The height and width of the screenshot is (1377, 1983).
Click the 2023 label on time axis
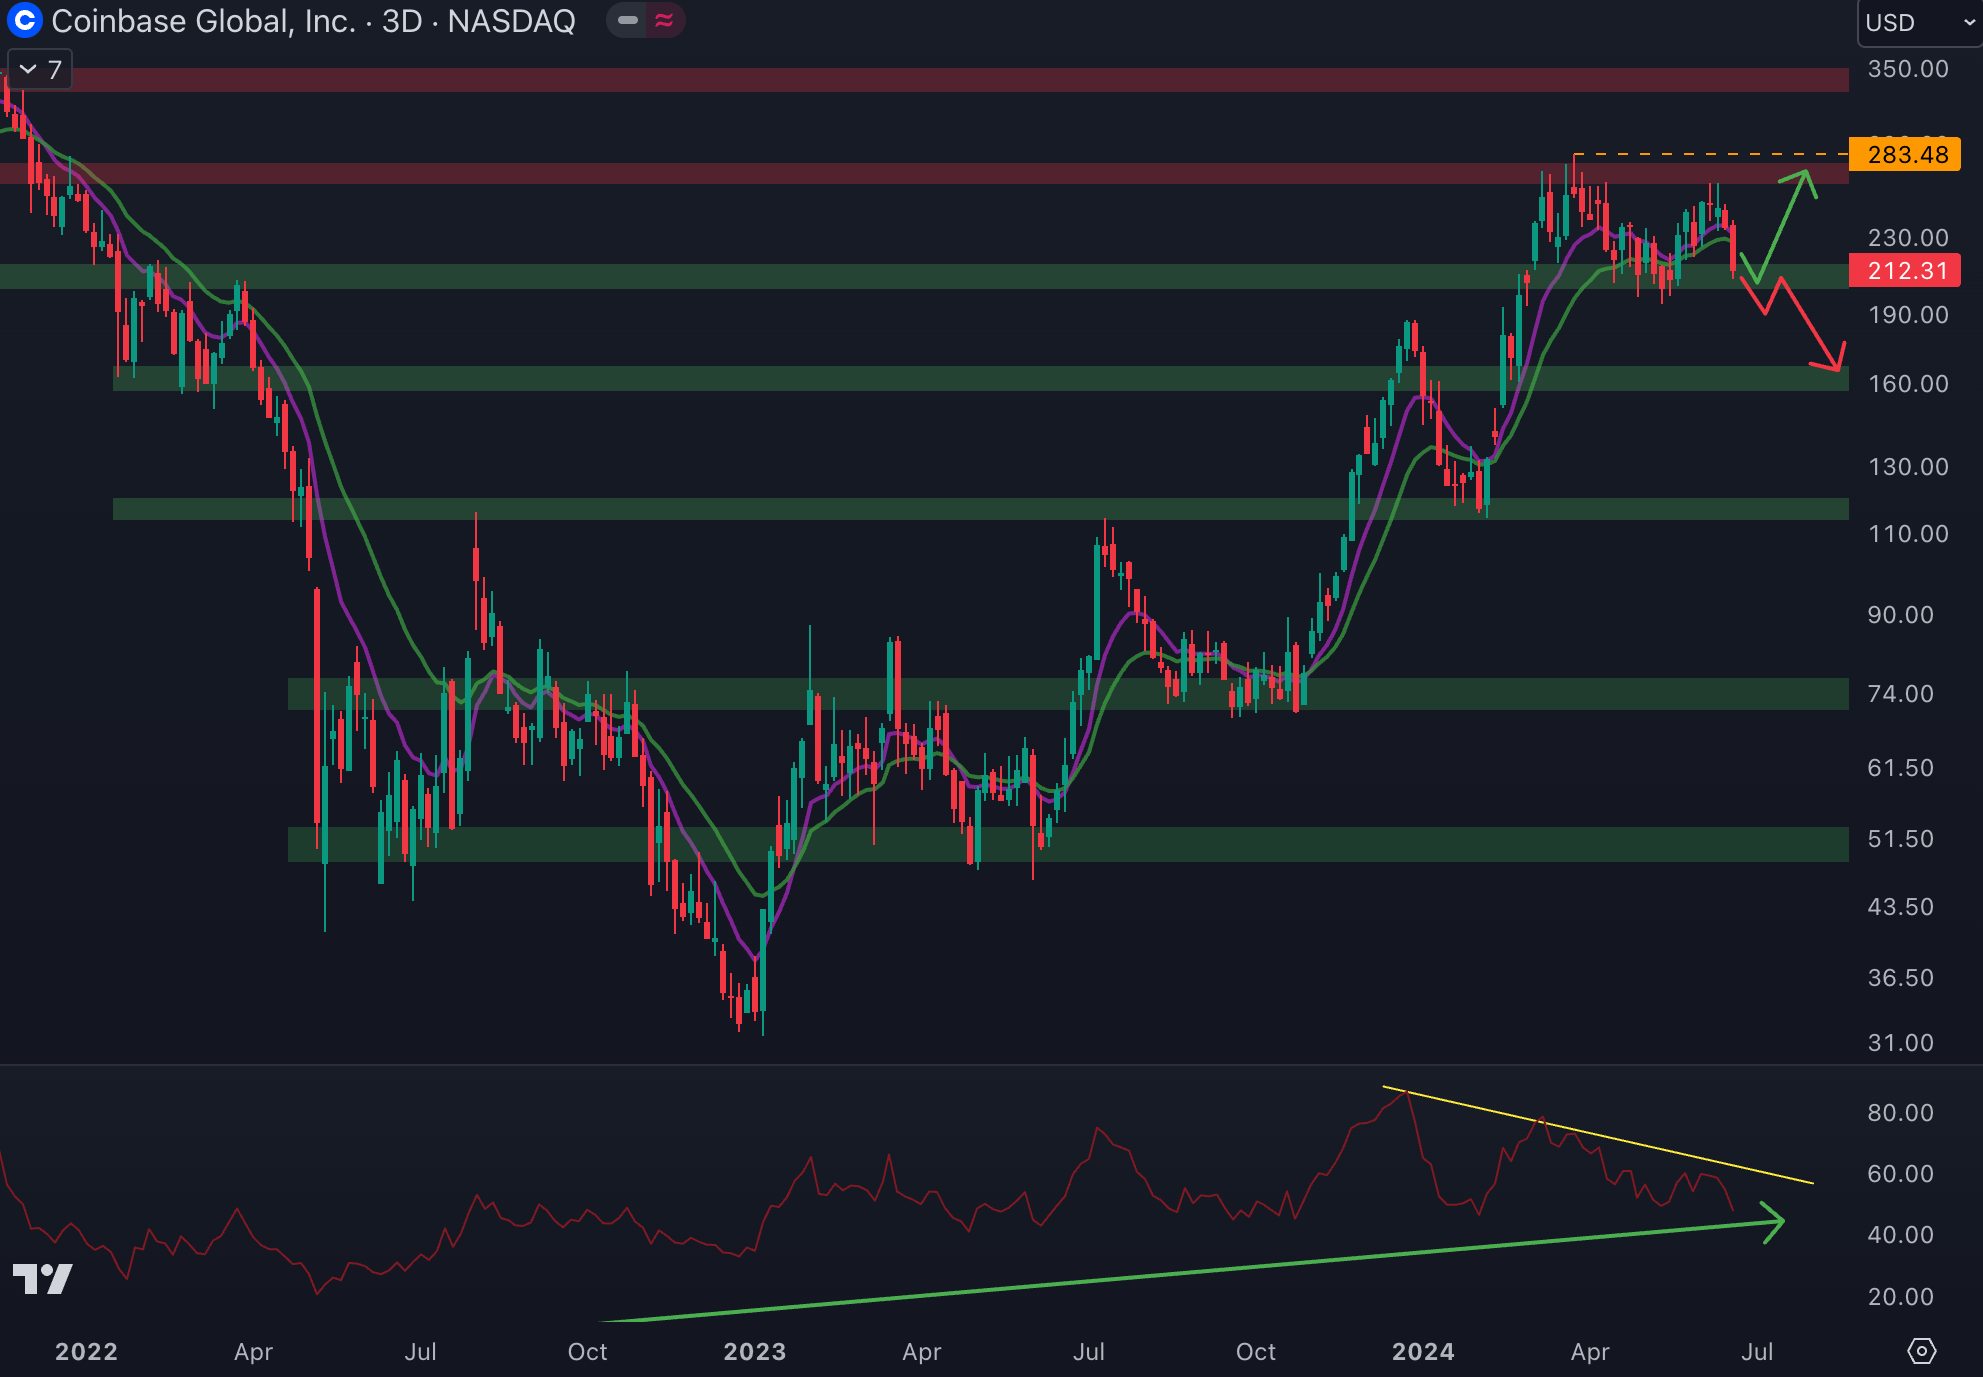click(x=754, y=1352)
